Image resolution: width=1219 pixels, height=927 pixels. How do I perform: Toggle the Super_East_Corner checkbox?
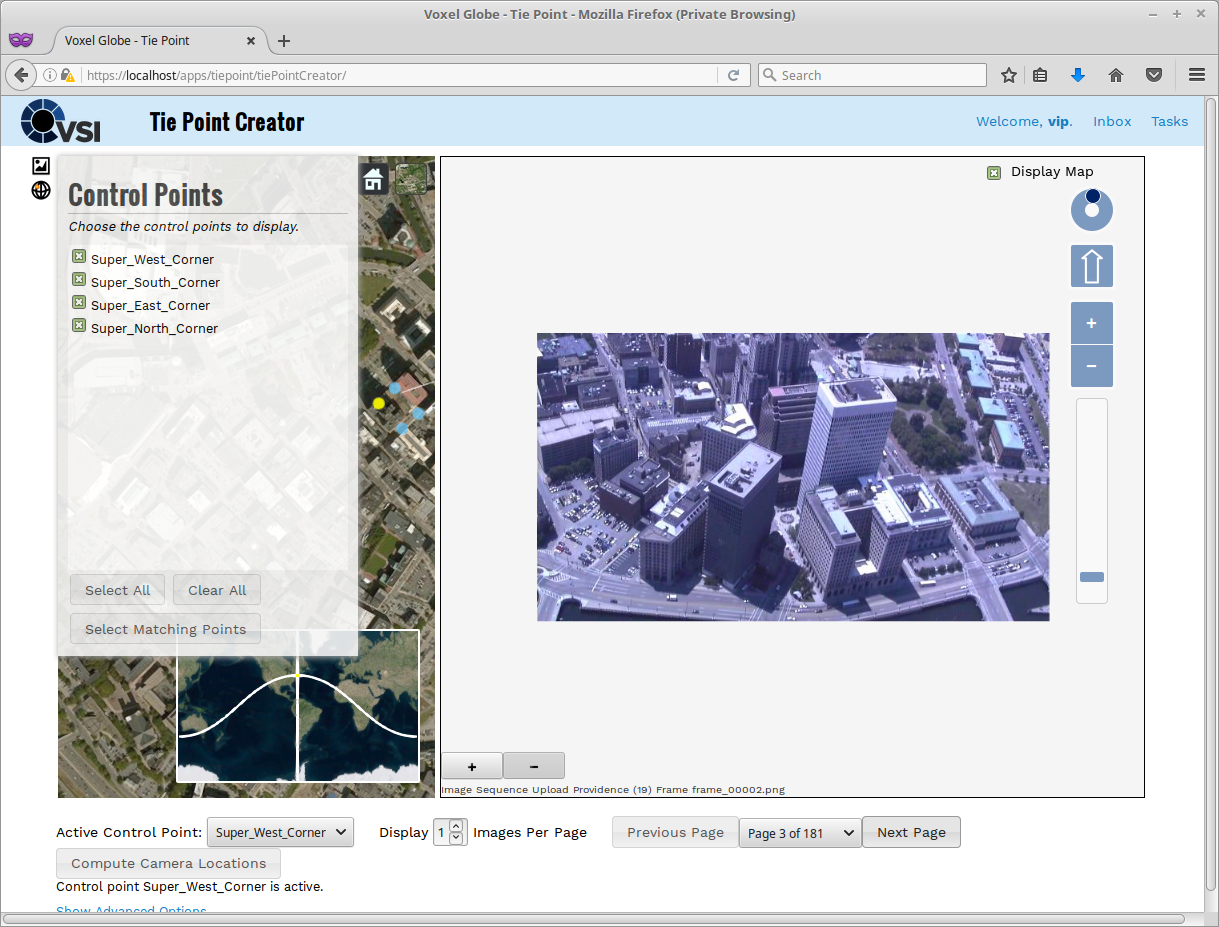click(79, 304)
